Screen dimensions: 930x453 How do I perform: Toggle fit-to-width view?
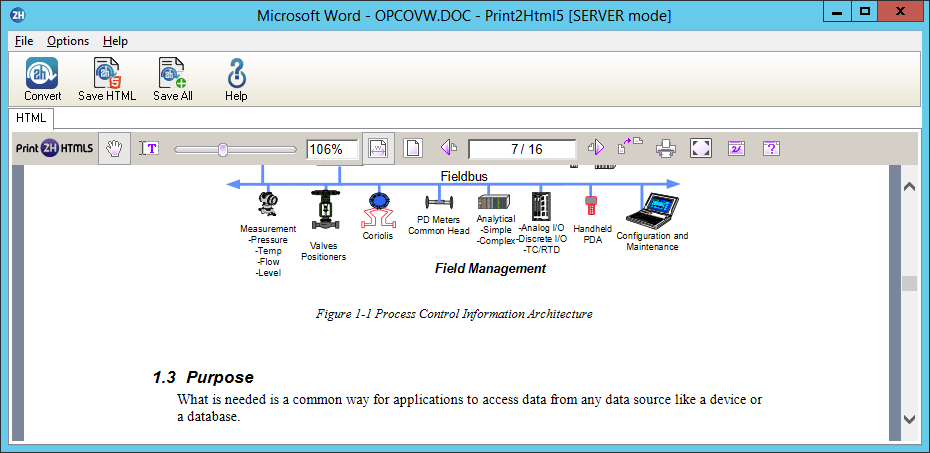coord(378,148)
